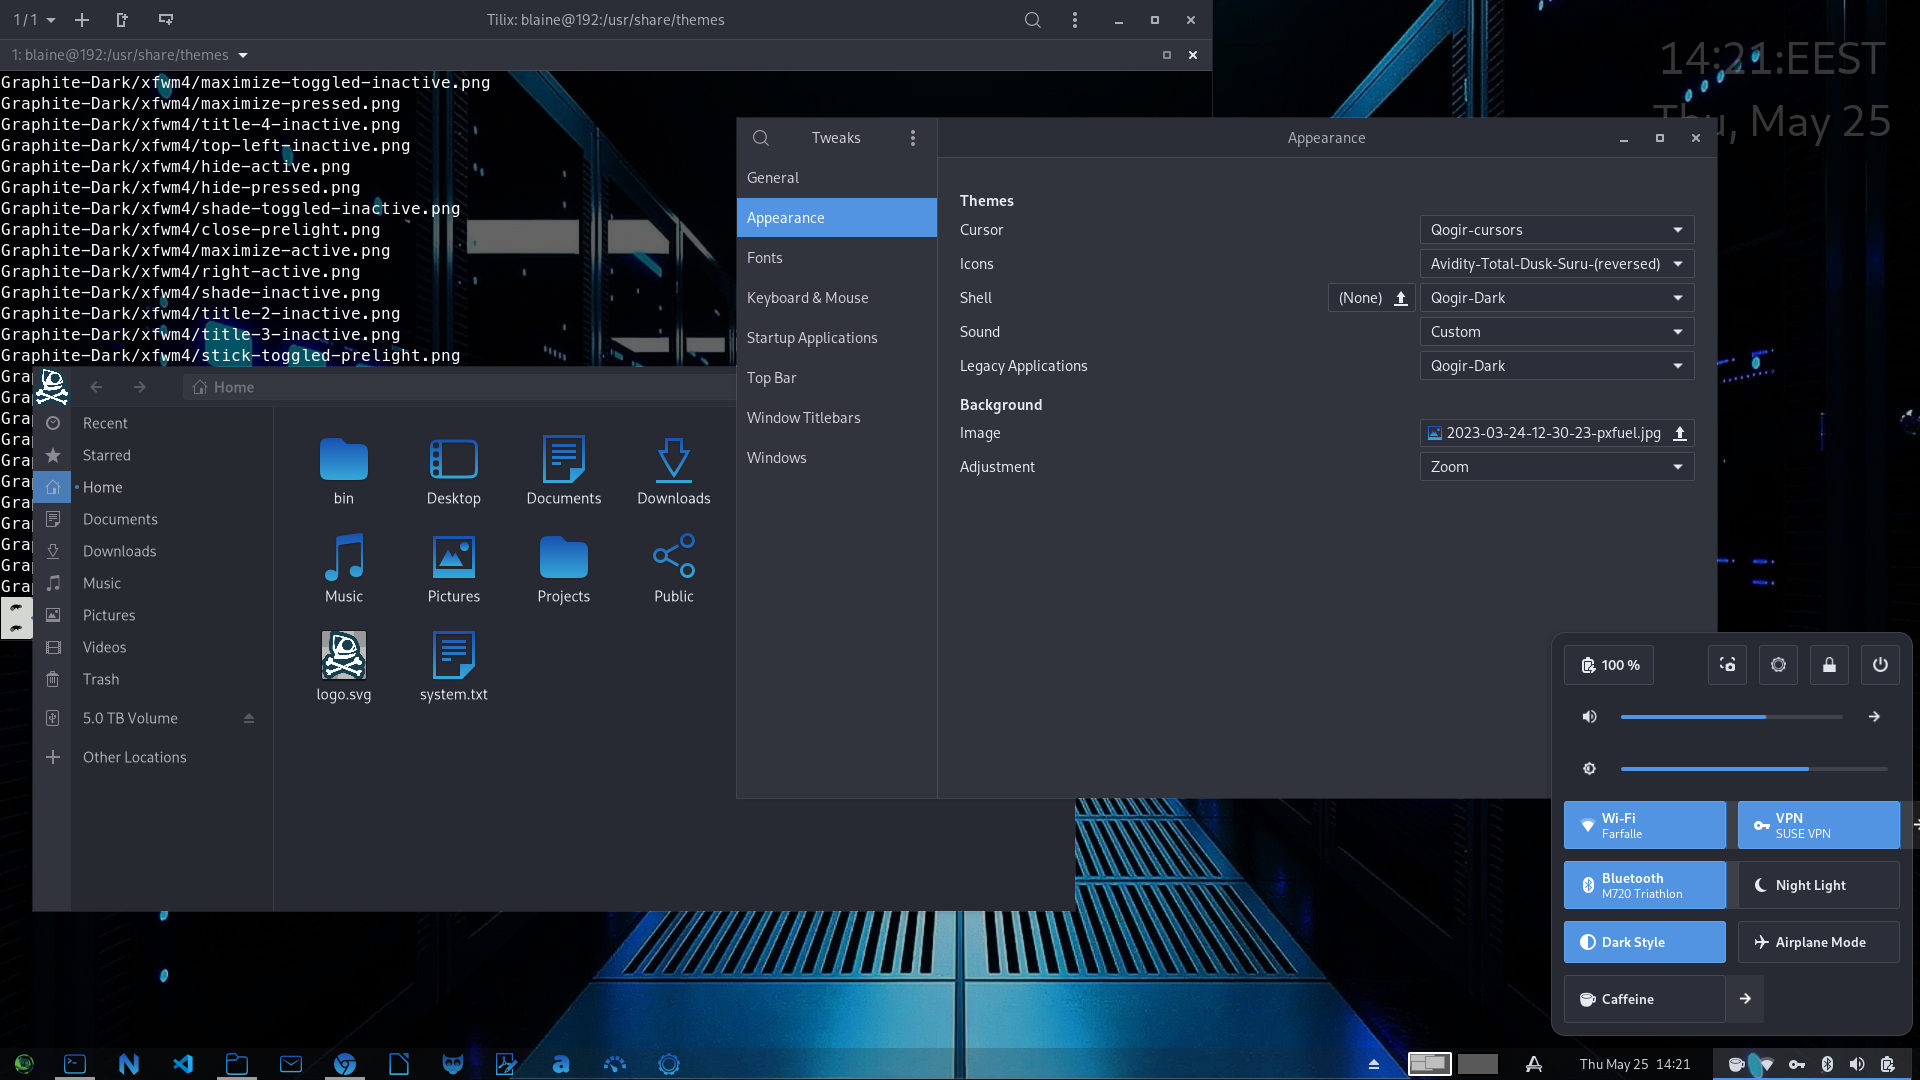Open the screenshot tool in quick settings
This screenshot has height=1080, width=1920.
(x=1727, y=665)
